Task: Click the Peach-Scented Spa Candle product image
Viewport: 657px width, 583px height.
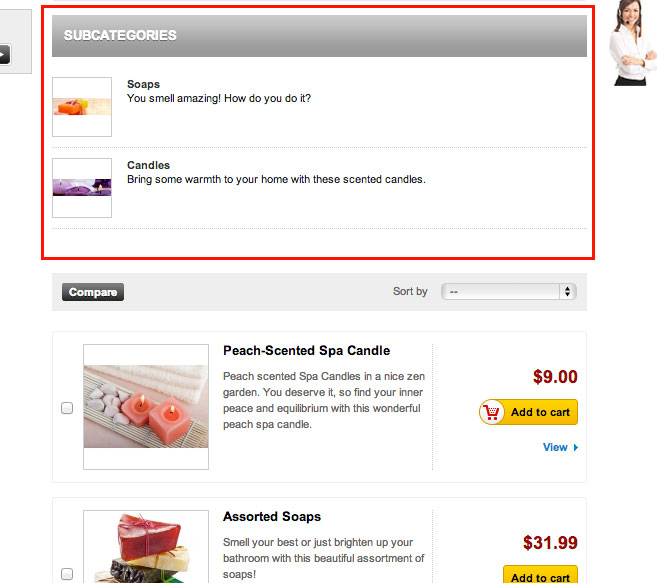Action: pos(146,407)
